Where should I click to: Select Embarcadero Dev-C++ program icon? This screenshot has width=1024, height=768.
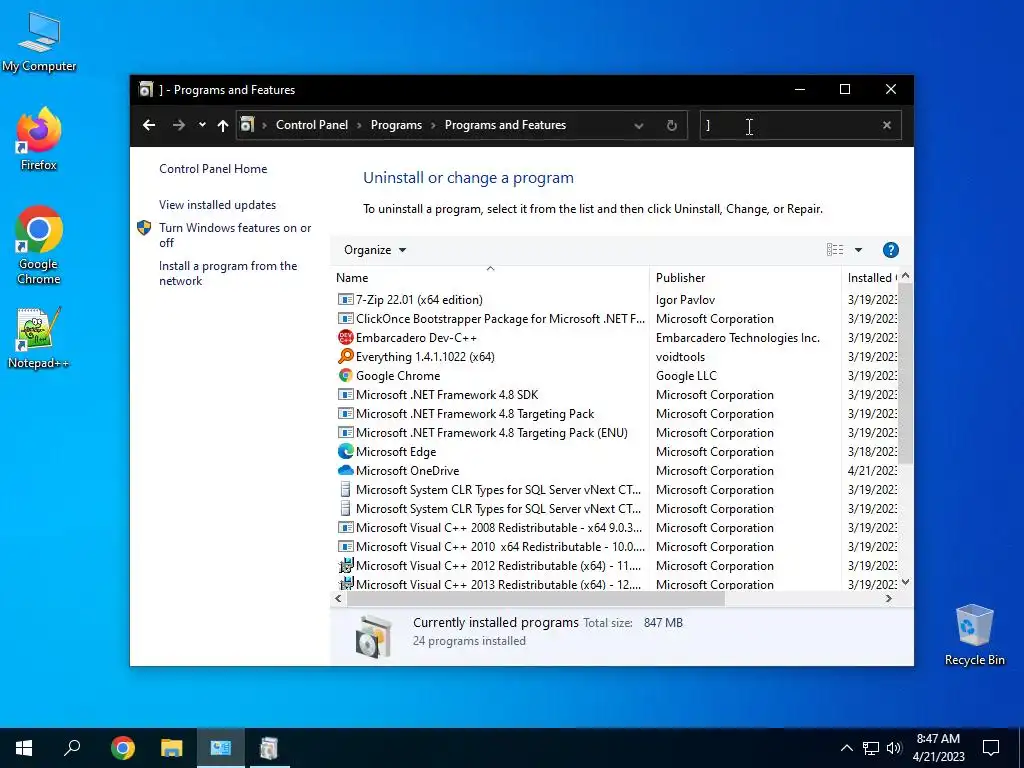345,338
